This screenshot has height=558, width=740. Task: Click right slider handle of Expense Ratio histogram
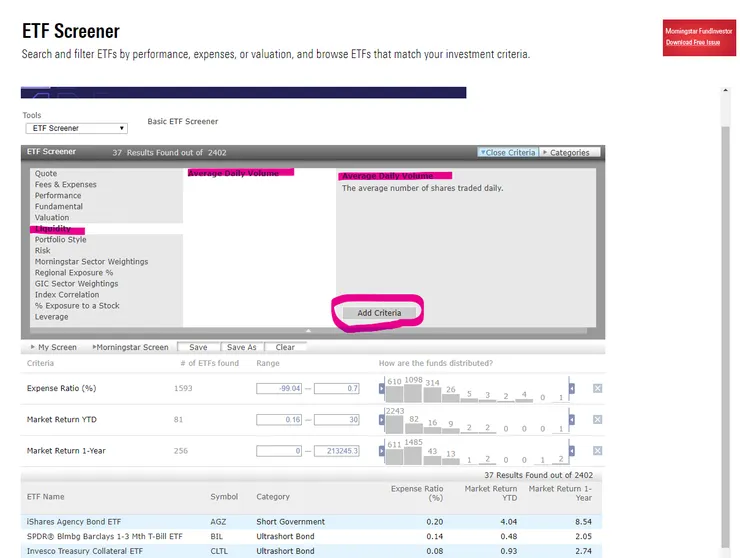coord(572,389)
